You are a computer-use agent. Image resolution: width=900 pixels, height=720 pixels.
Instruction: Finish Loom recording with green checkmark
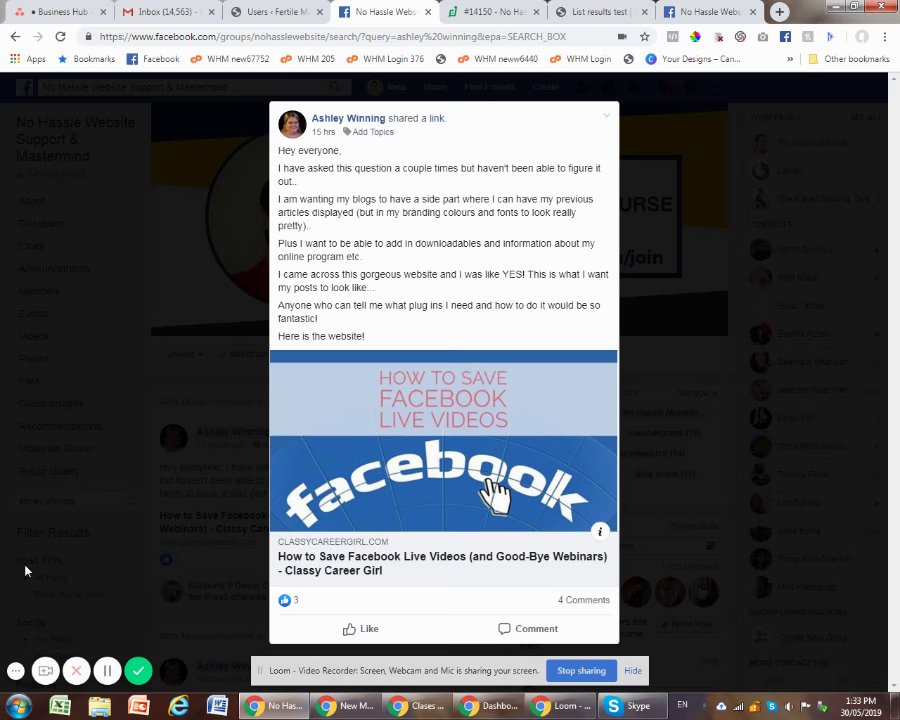tap(138, 671)
